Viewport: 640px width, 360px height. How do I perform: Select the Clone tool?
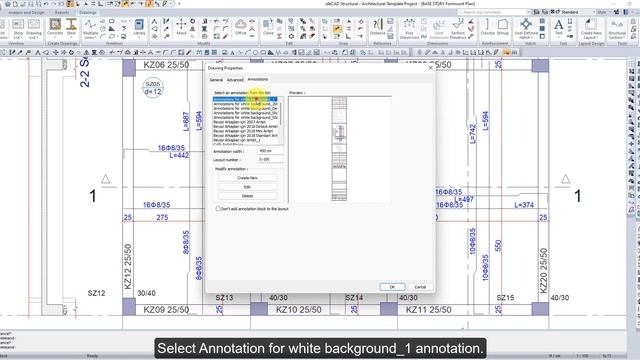click(268, 27)
